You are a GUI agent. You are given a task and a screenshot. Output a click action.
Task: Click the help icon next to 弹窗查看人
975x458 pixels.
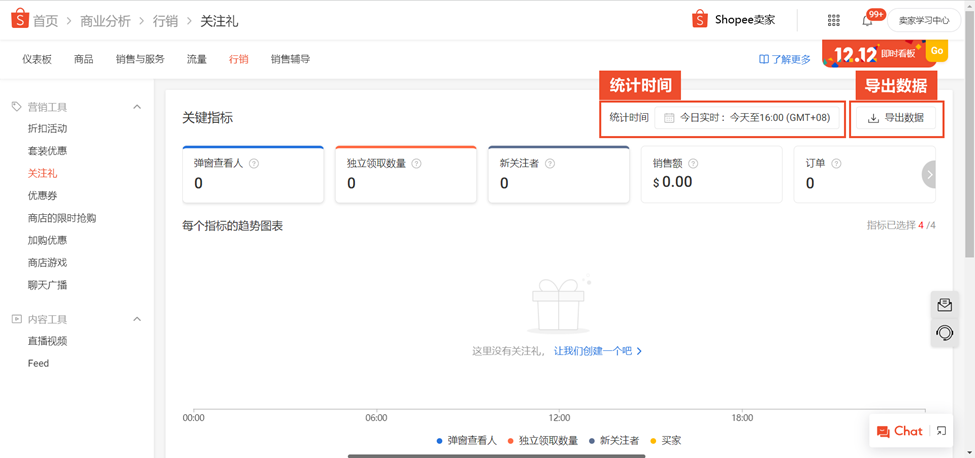click(x=254, y=163)
